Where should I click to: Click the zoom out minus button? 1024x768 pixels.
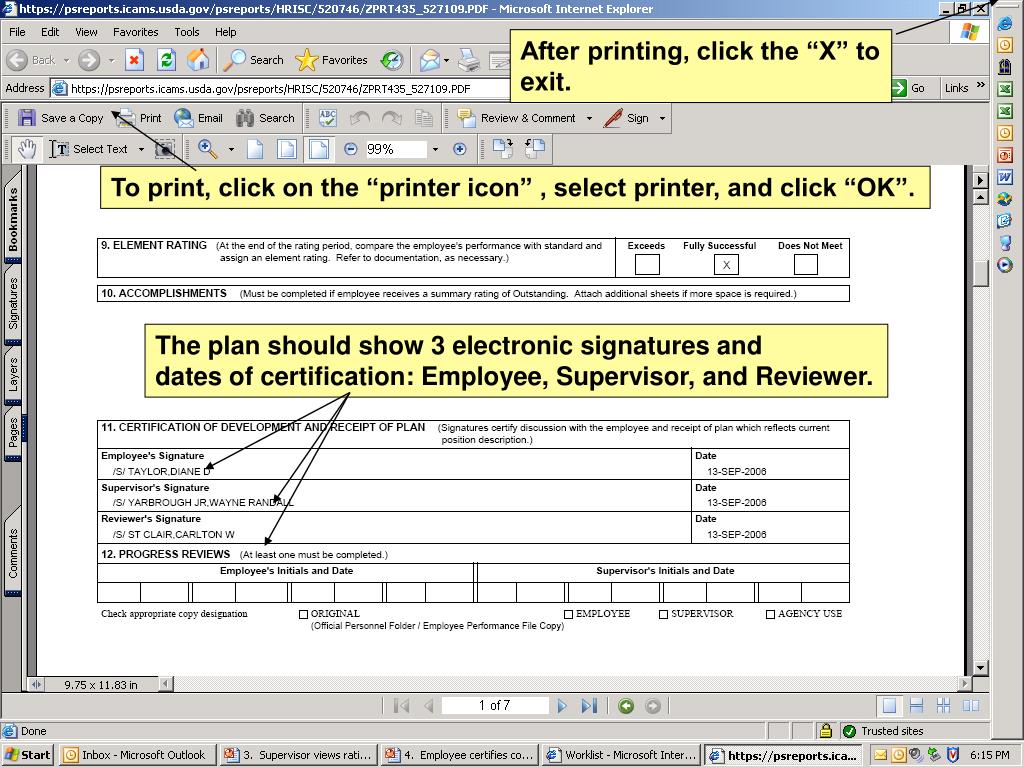(x=351, y=149)
